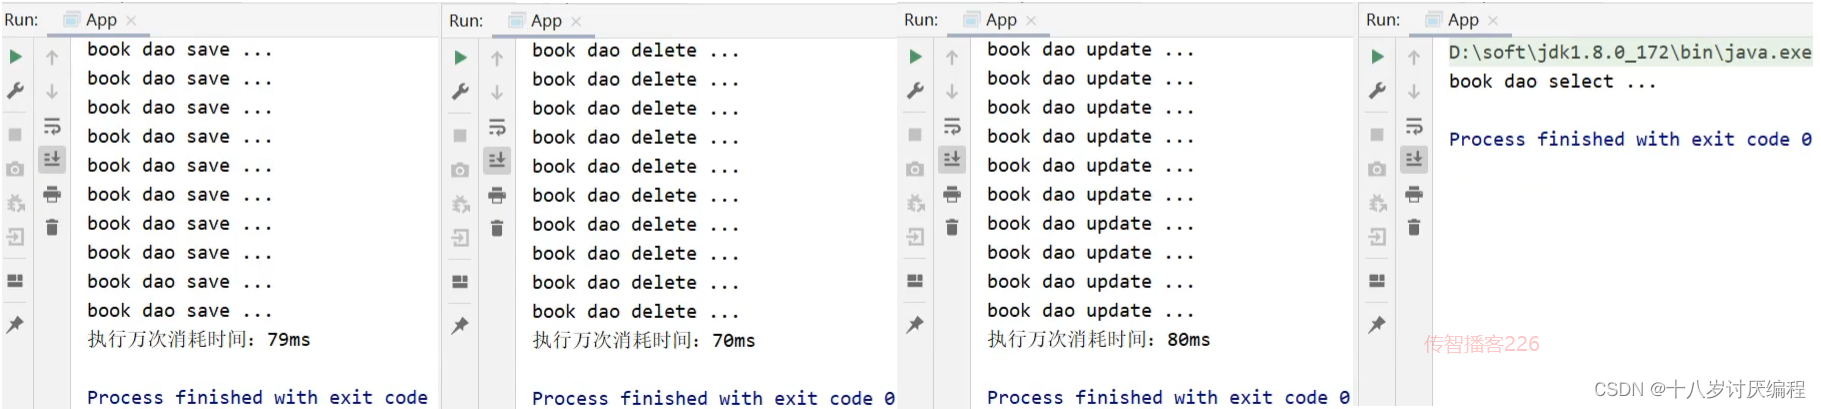1821x409 pixels.
Task: Toggle soft-wrap in delete output panel
Action: click(497, 127)
